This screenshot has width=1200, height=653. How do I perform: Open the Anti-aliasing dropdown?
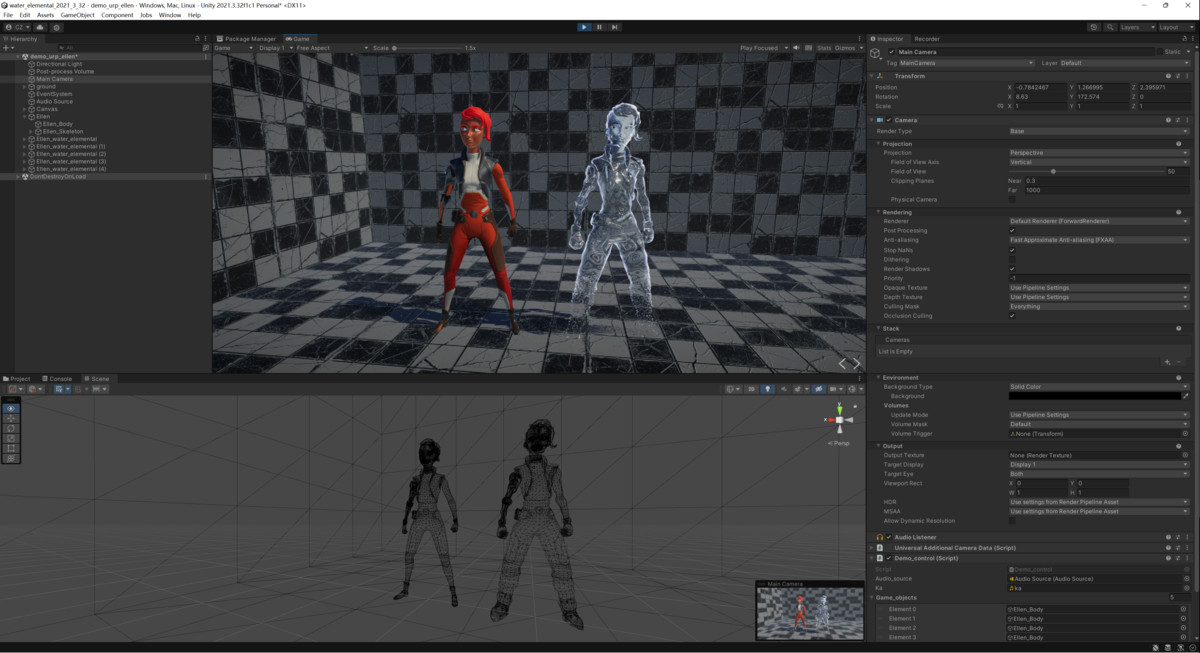pyautogui.click(x=1098, y=240)
